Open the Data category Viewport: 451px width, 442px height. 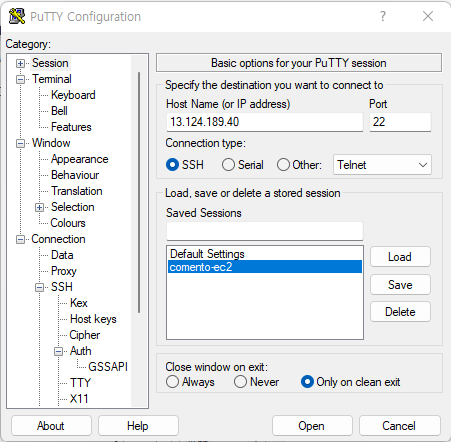62,255
